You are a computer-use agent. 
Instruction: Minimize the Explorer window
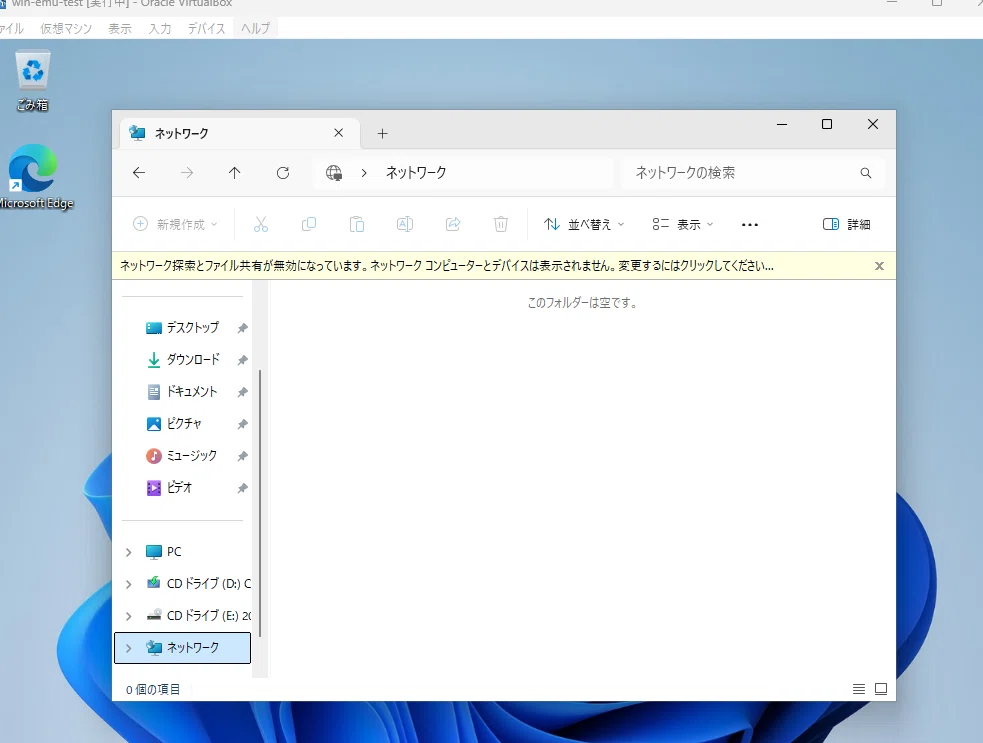[782, 124]
